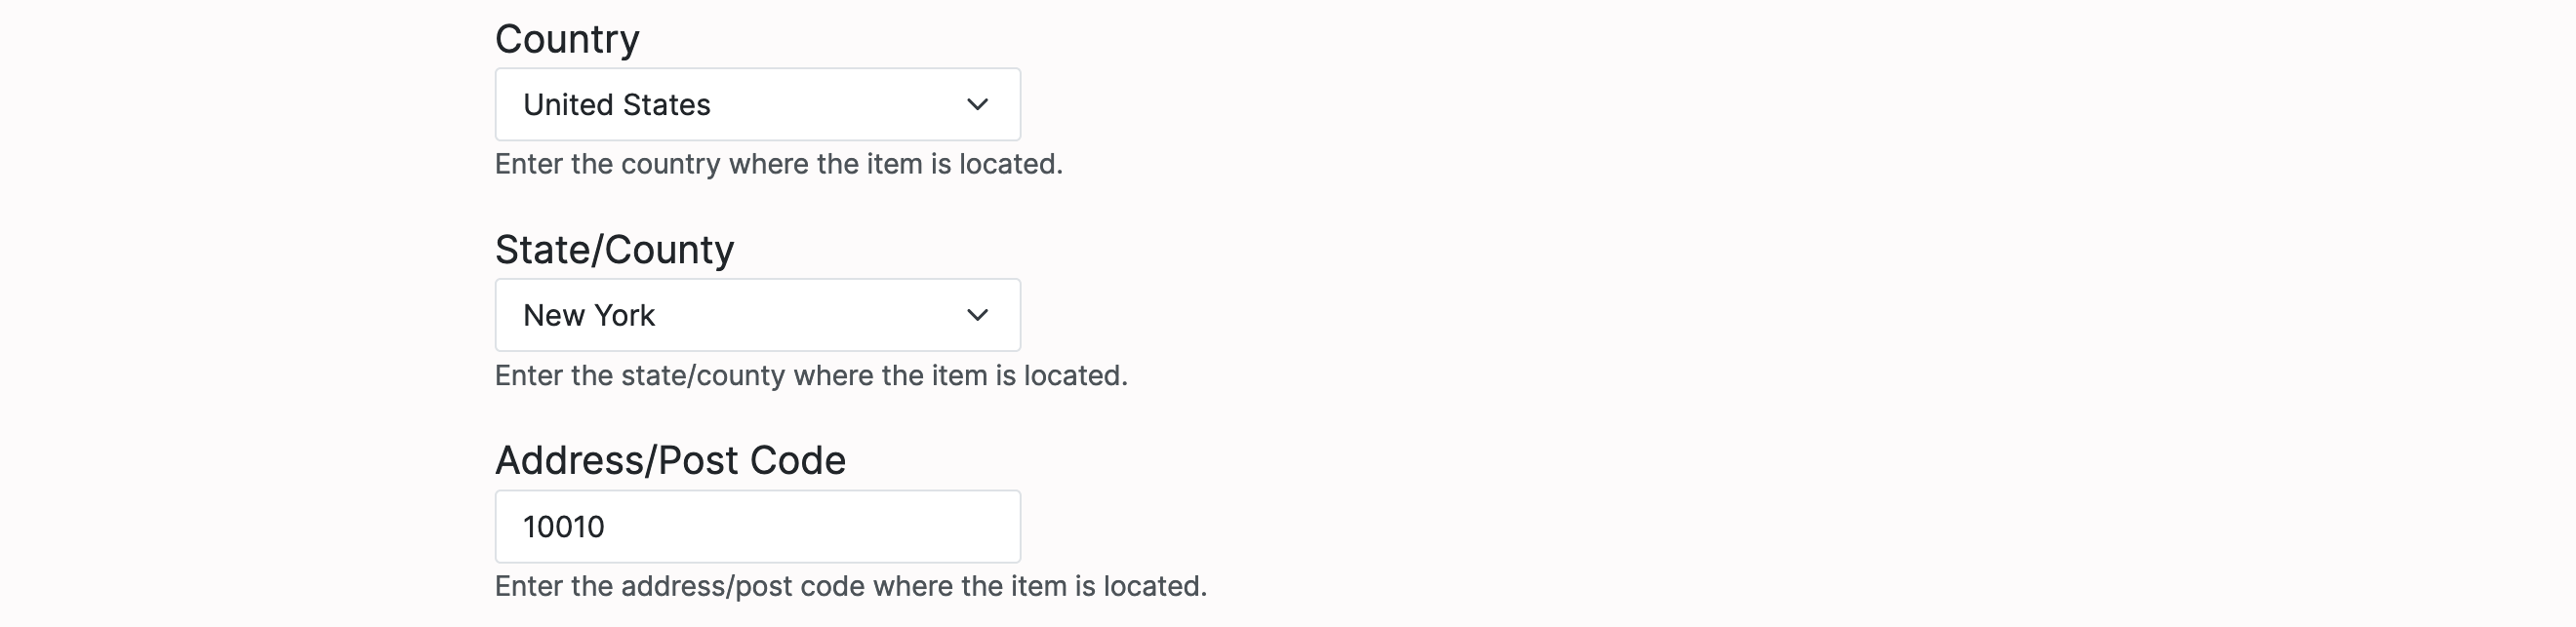This screenshot has width=2576, height=627.
Task: Click the "Country" field label
Action: coord(567,39)
